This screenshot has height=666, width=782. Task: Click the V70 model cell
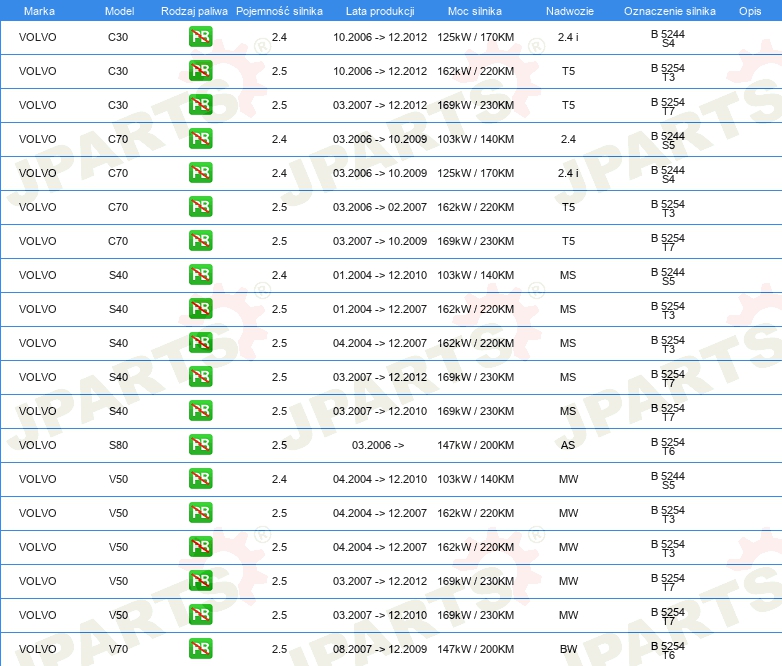click(x=118, y=649)
